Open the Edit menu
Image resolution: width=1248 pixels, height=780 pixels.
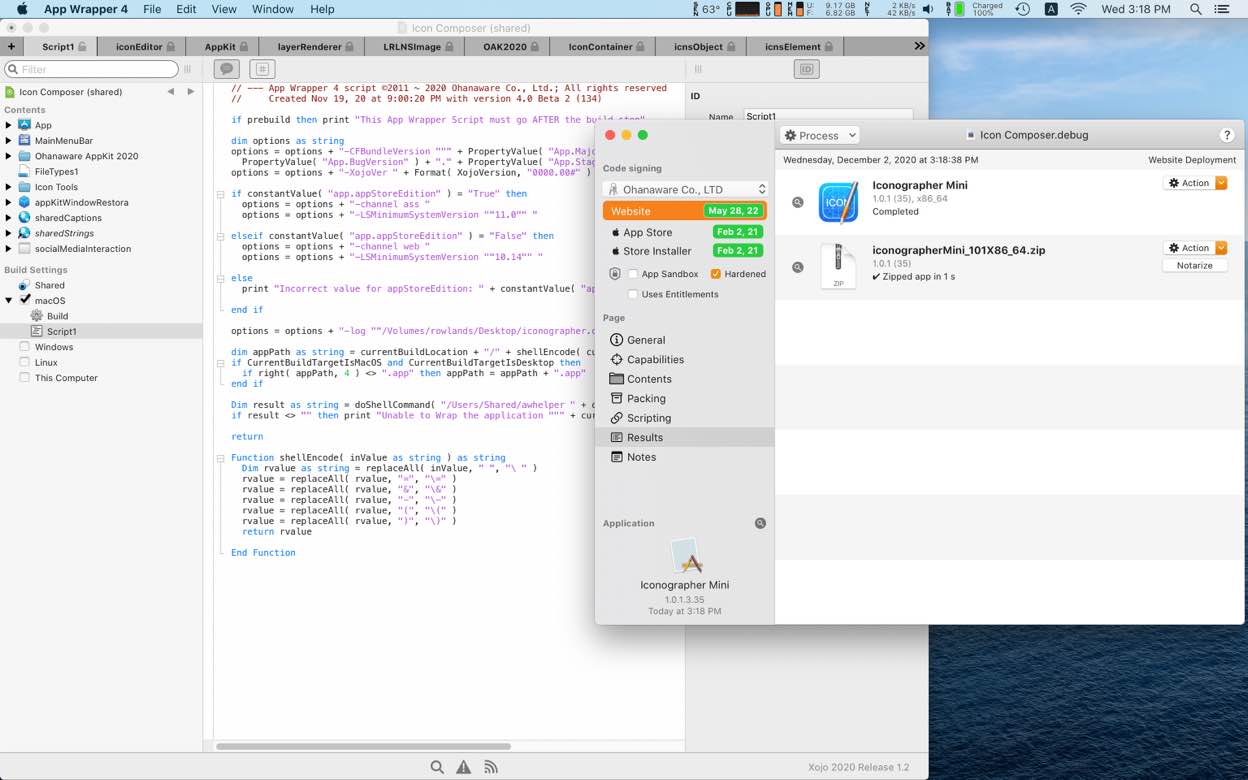click(x=186, y=9)
